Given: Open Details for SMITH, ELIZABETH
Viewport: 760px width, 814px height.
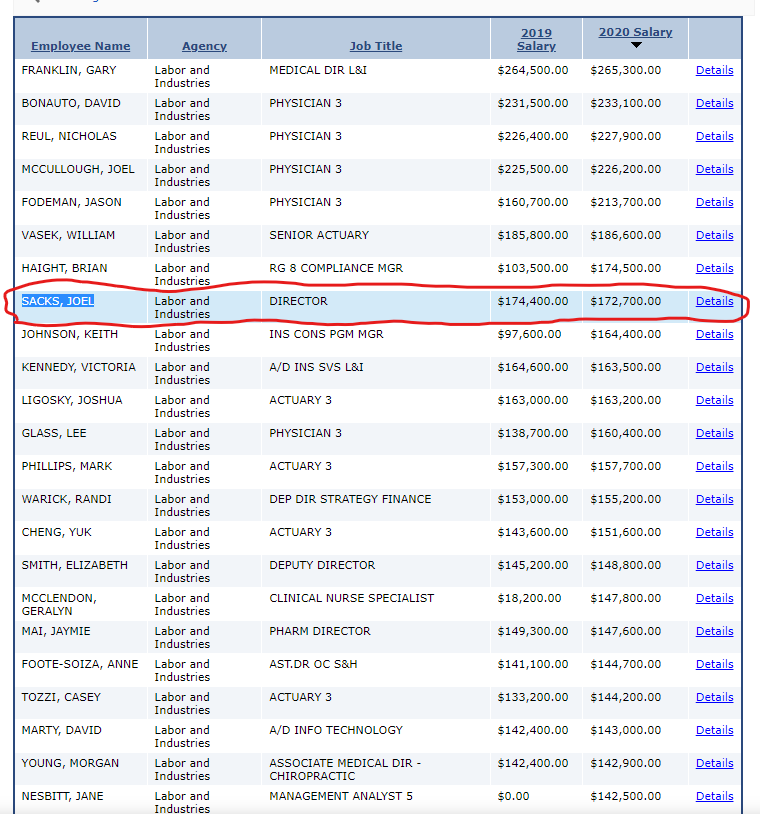Looking at the screenshot, I should click(x=714, y=565).
